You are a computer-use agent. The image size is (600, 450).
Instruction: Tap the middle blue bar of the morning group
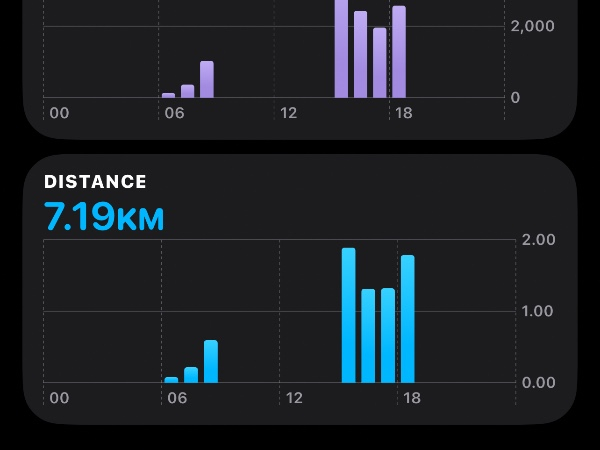pyautogui.click(x=191, y=375)
